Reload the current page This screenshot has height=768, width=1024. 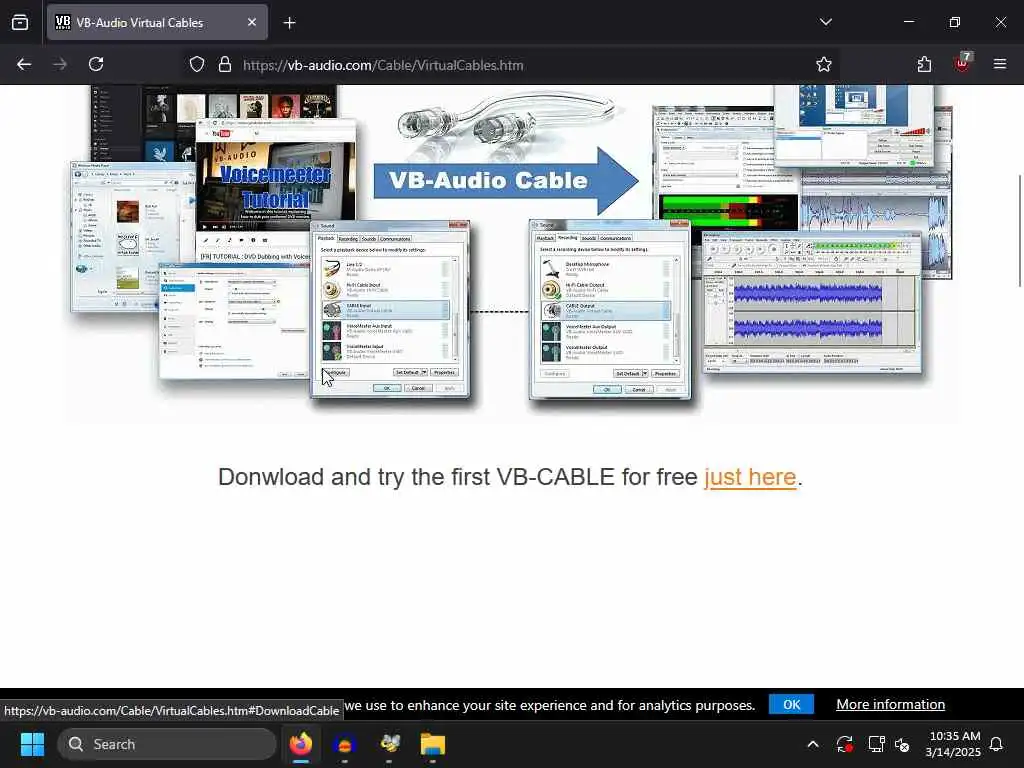pos(96,64)
